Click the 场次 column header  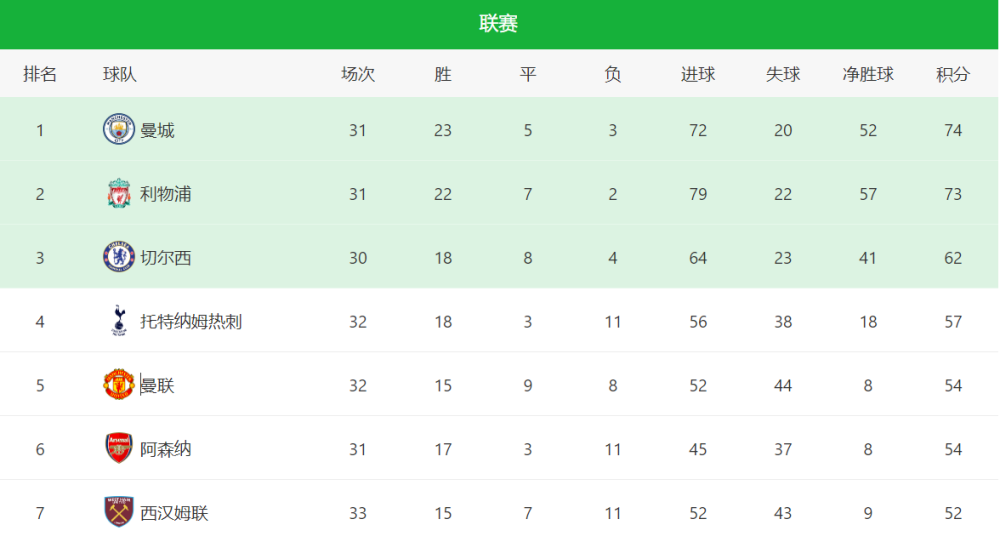(358, 74)
